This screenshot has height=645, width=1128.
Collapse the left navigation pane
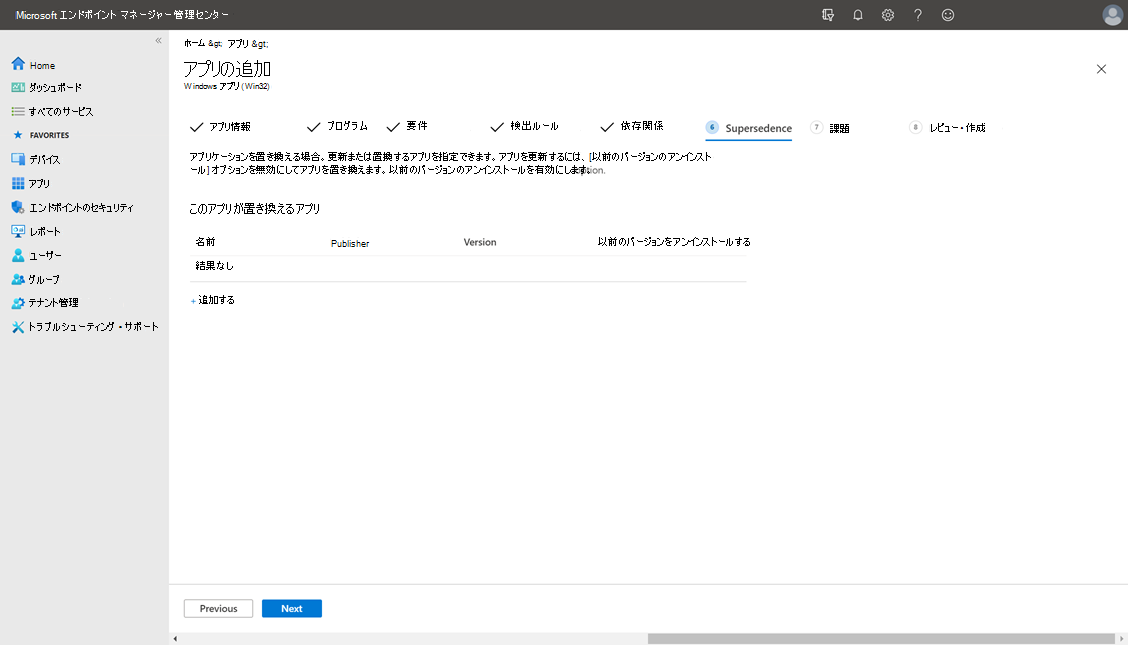tap(158, 40)
